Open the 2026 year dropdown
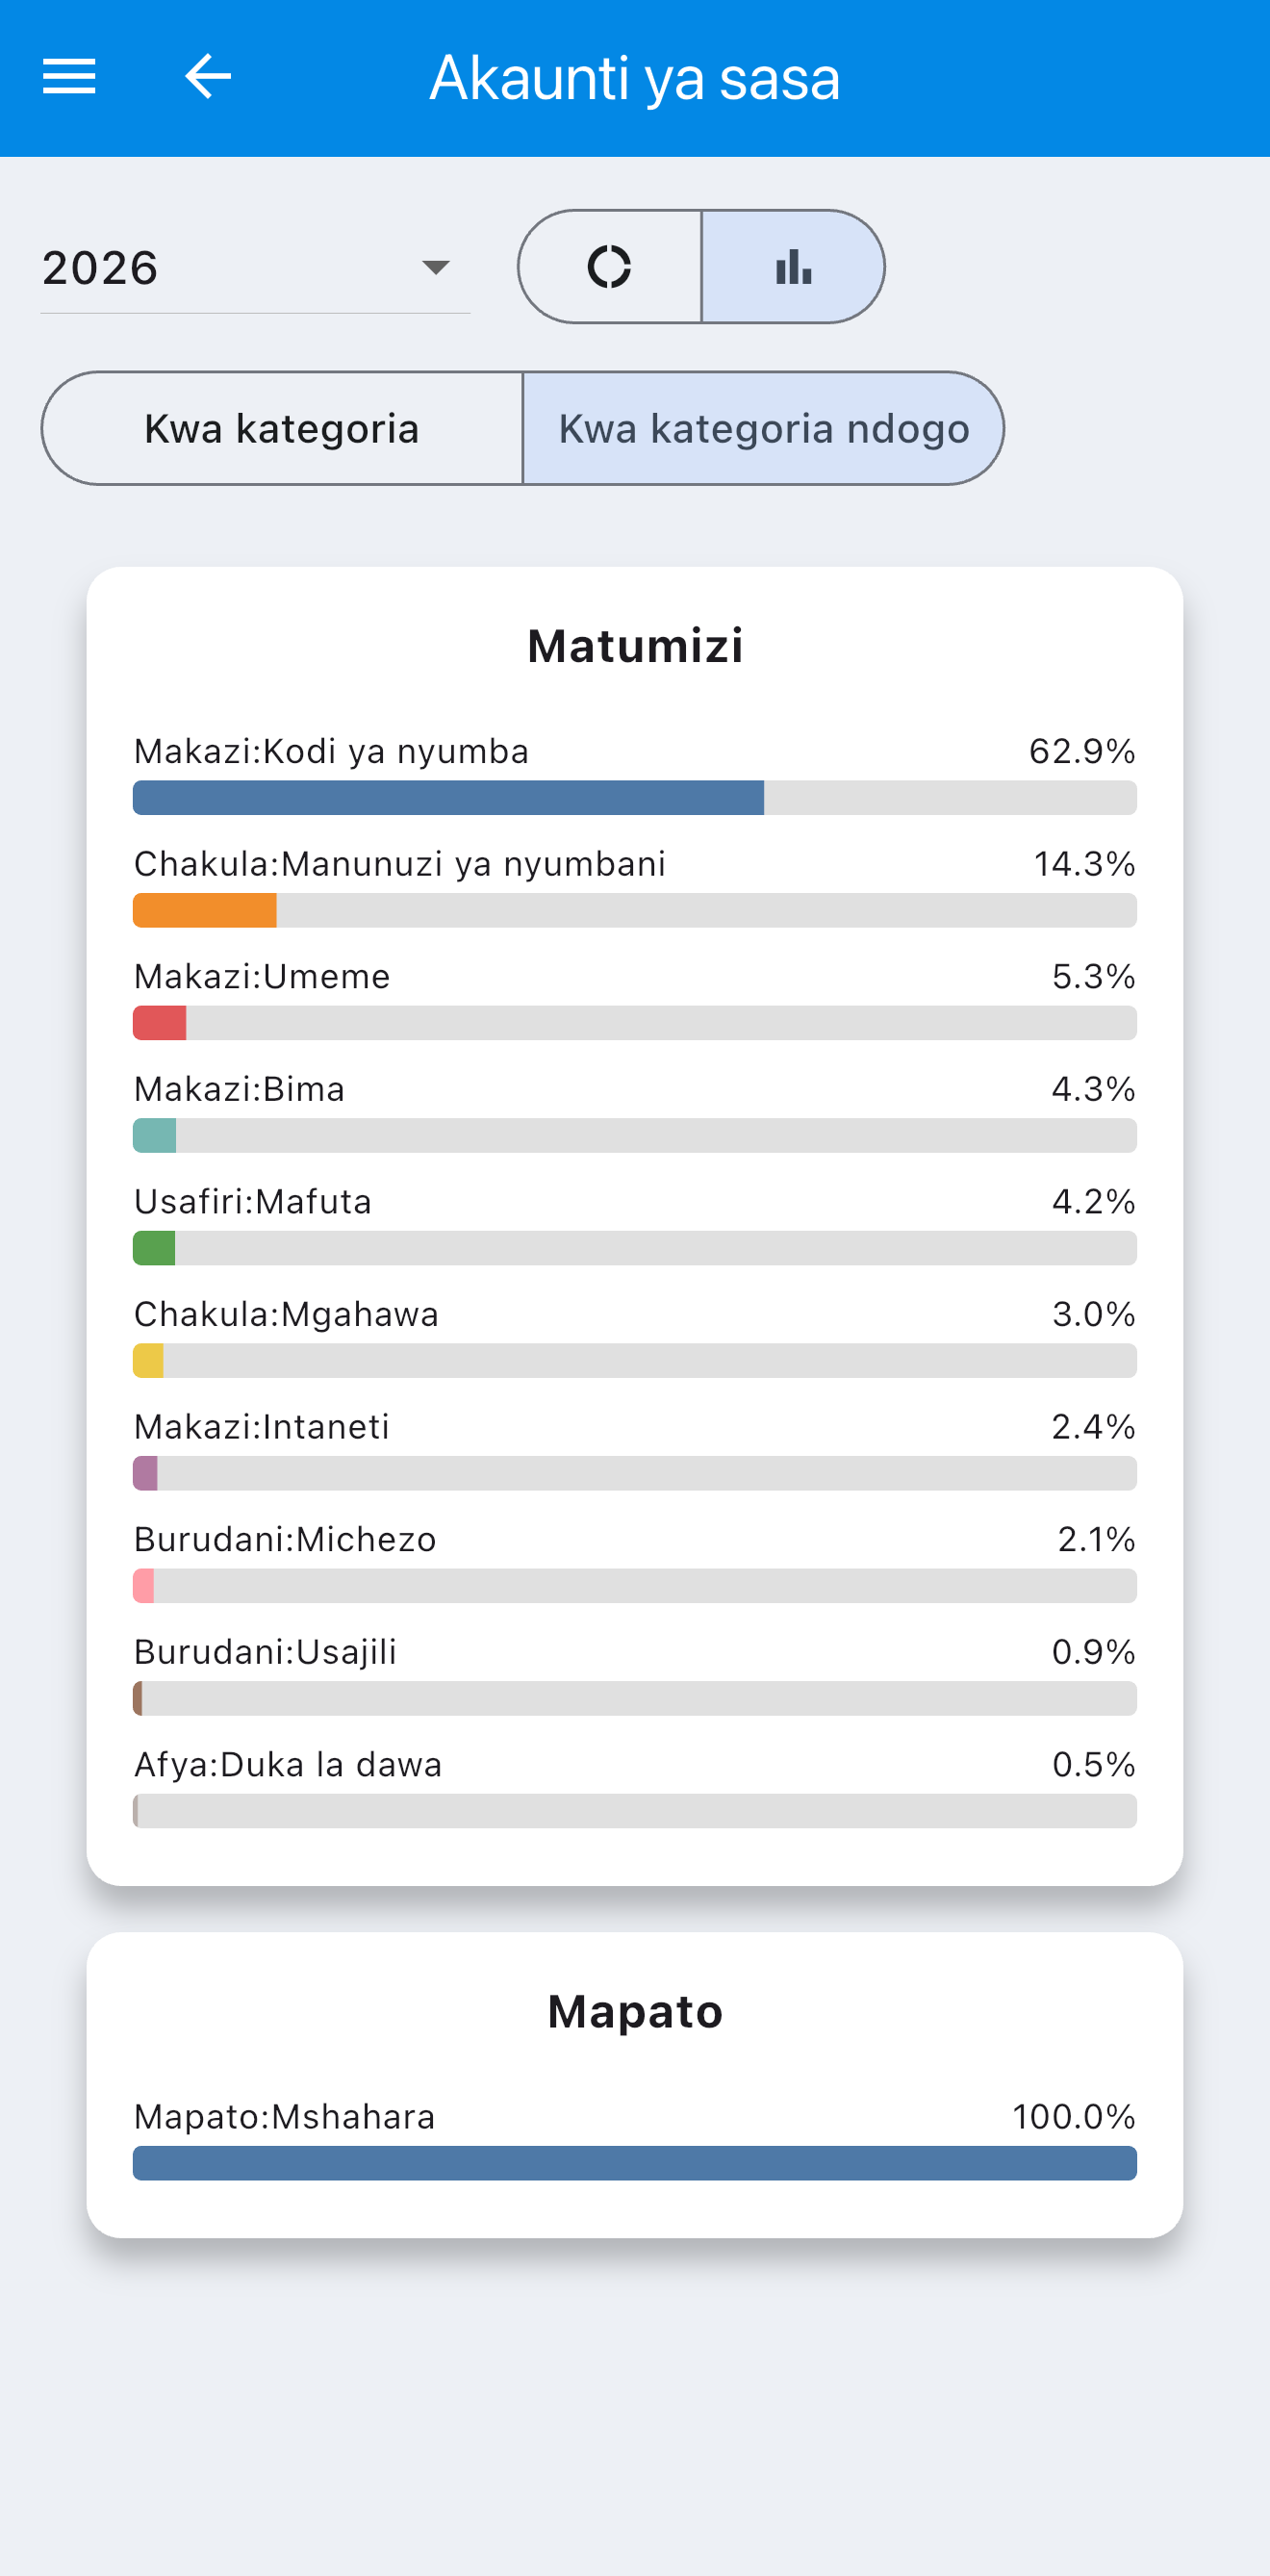1270x2576 pixels. 255,268
